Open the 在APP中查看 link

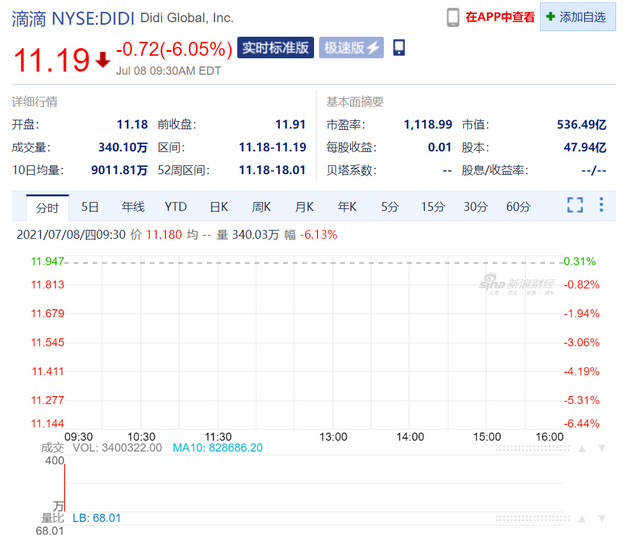point(500,17)
